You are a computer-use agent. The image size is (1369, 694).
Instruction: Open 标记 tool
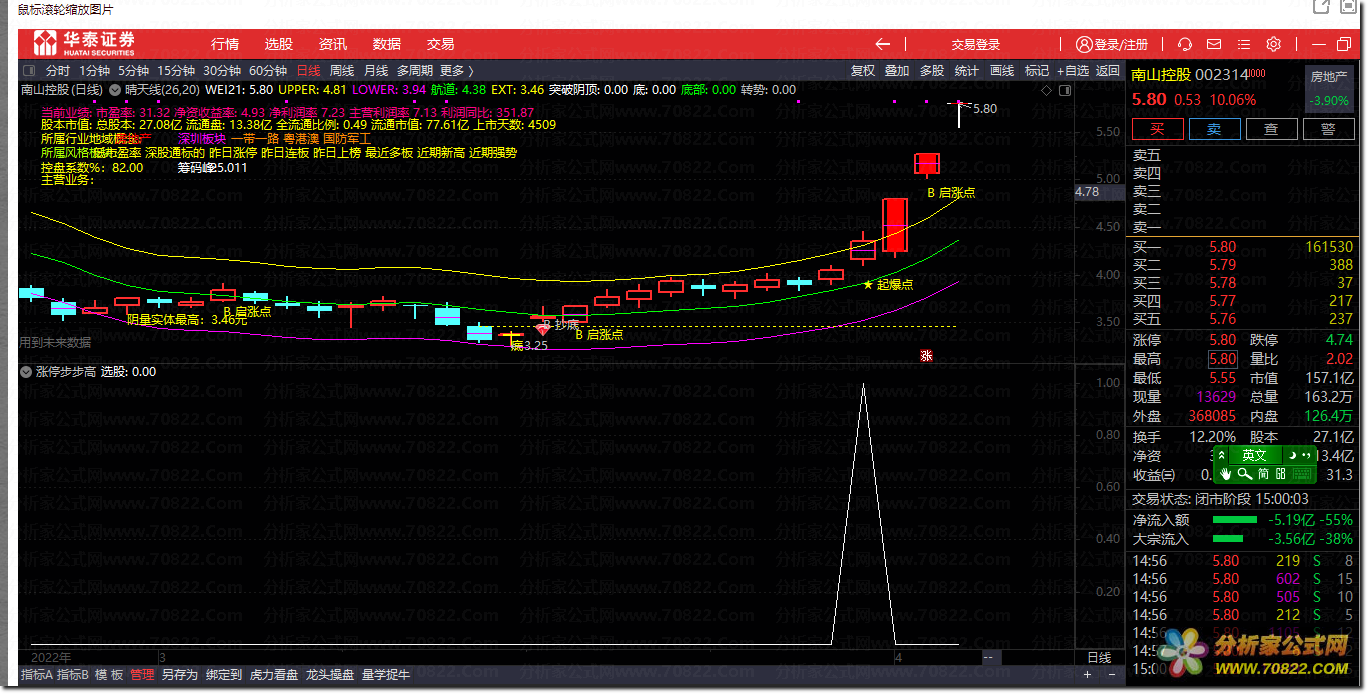click(1037, 71)
